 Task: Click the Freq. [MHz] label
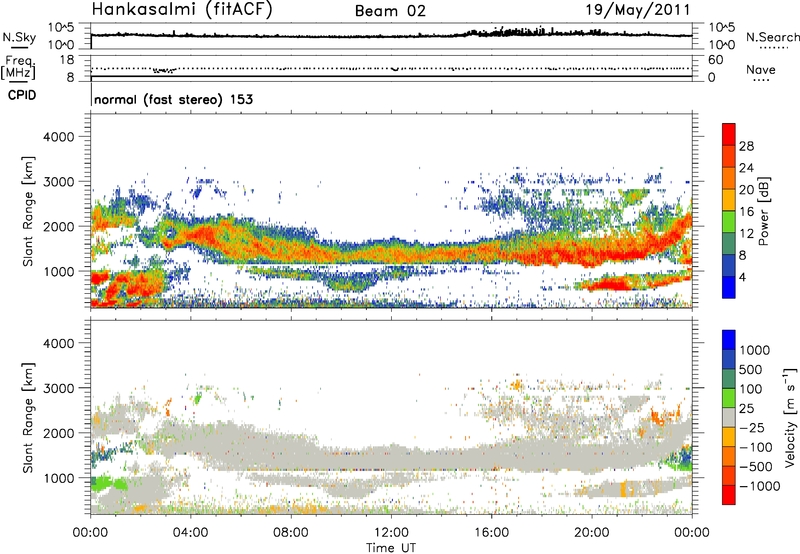pyautogui.click(x=18, y=67)
